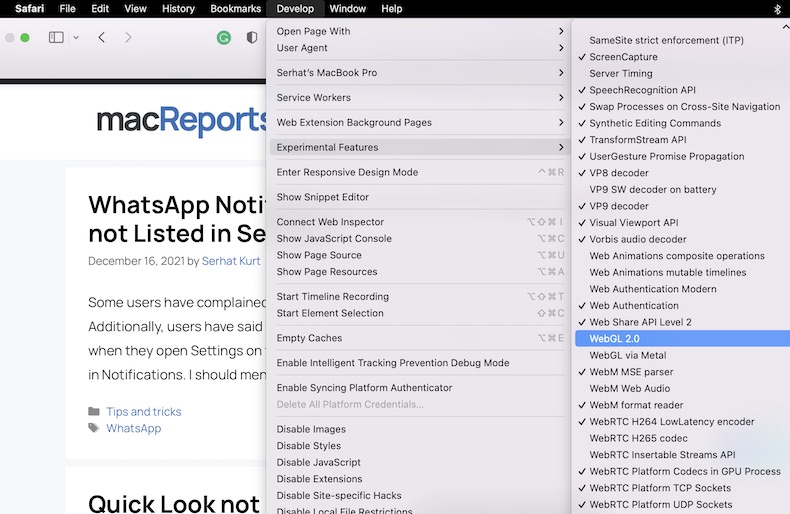The width and height of the screenshot is (790, 514).
Task: Enable VP9 SW decoder on battery
Action: (x=682, y=189)
